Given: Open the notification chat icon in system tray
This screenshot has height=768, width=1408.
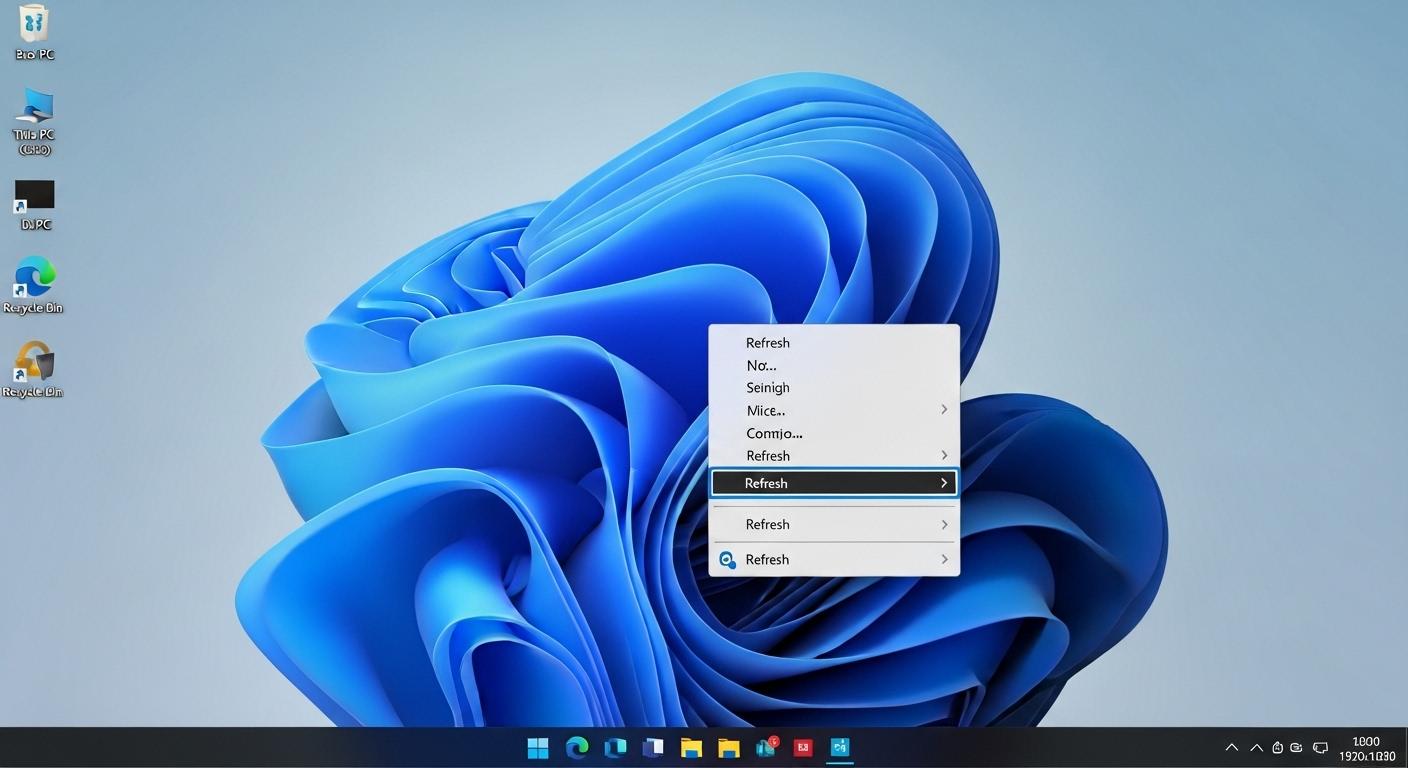Looking at the screenshot, I should click(1320, 747).
